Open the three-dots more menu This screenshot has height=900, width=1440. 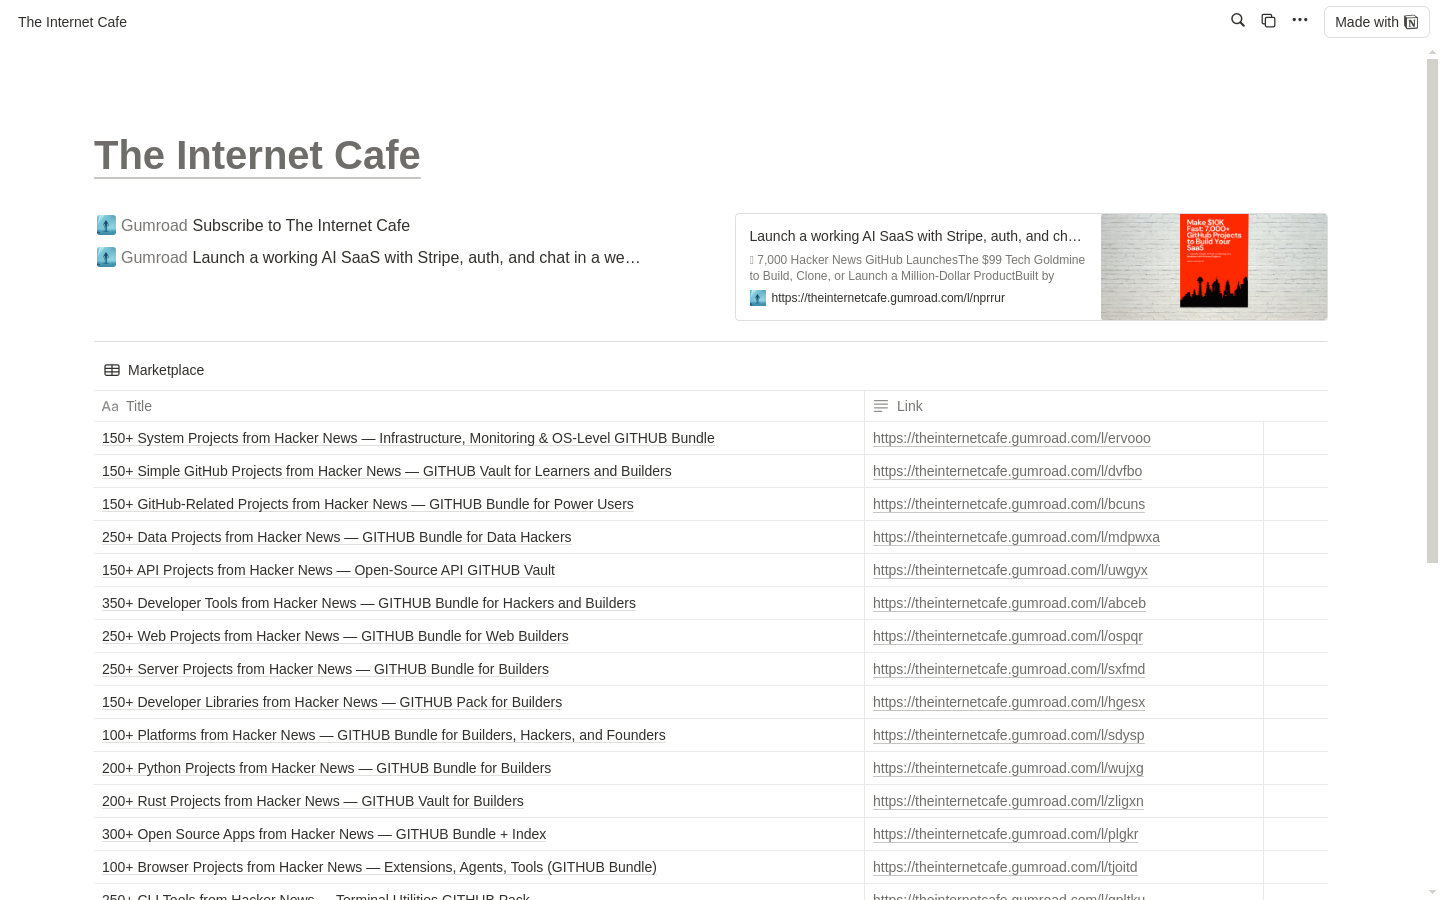(1300, 20)
